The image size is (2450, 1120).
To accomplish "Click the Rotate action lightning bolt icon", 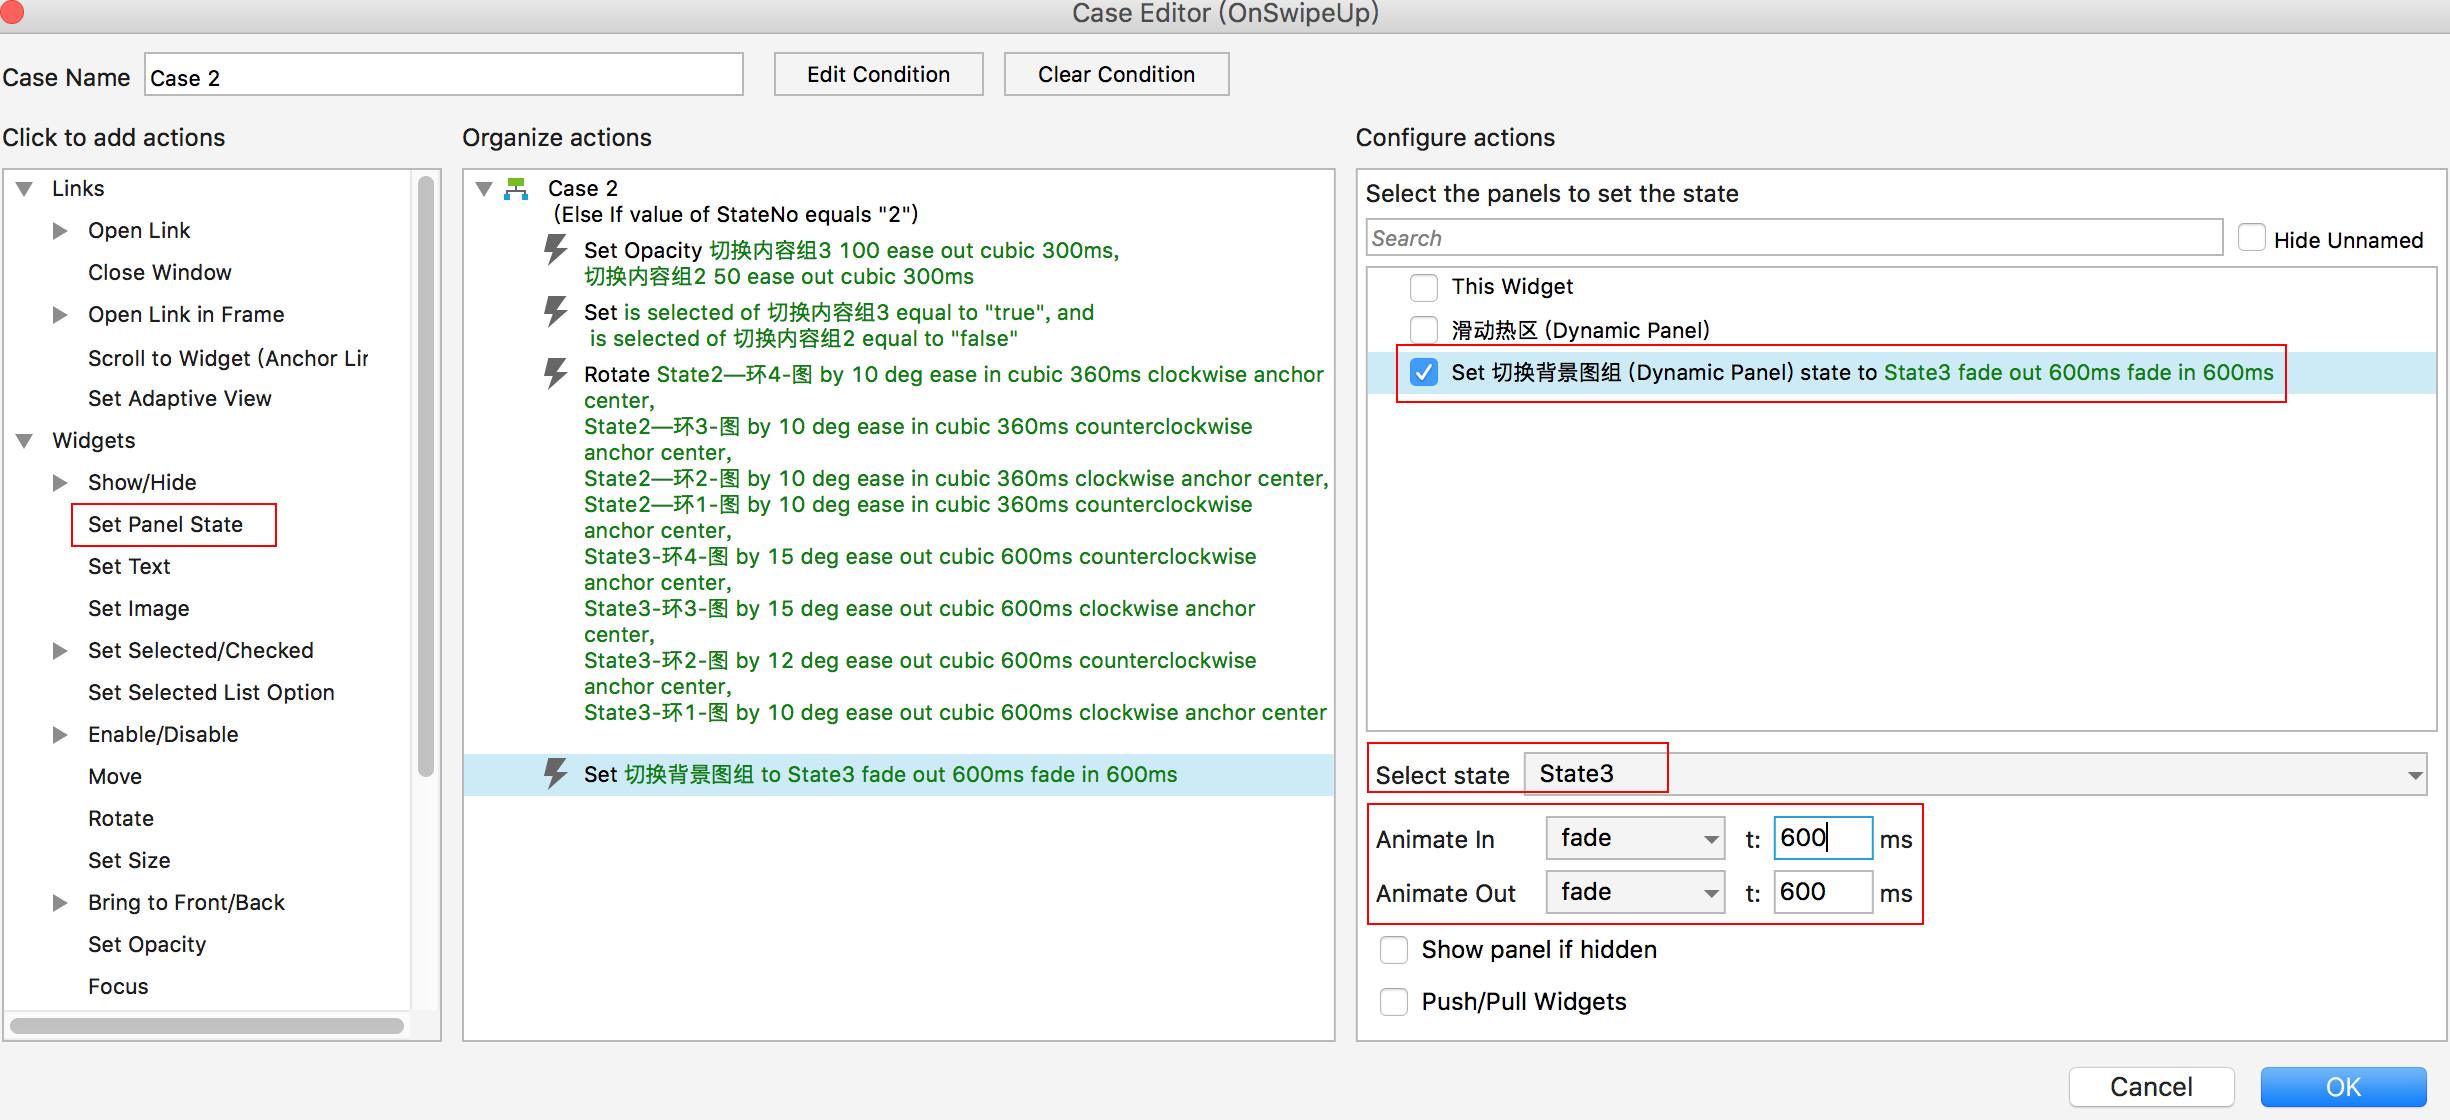I will point(555,373).
